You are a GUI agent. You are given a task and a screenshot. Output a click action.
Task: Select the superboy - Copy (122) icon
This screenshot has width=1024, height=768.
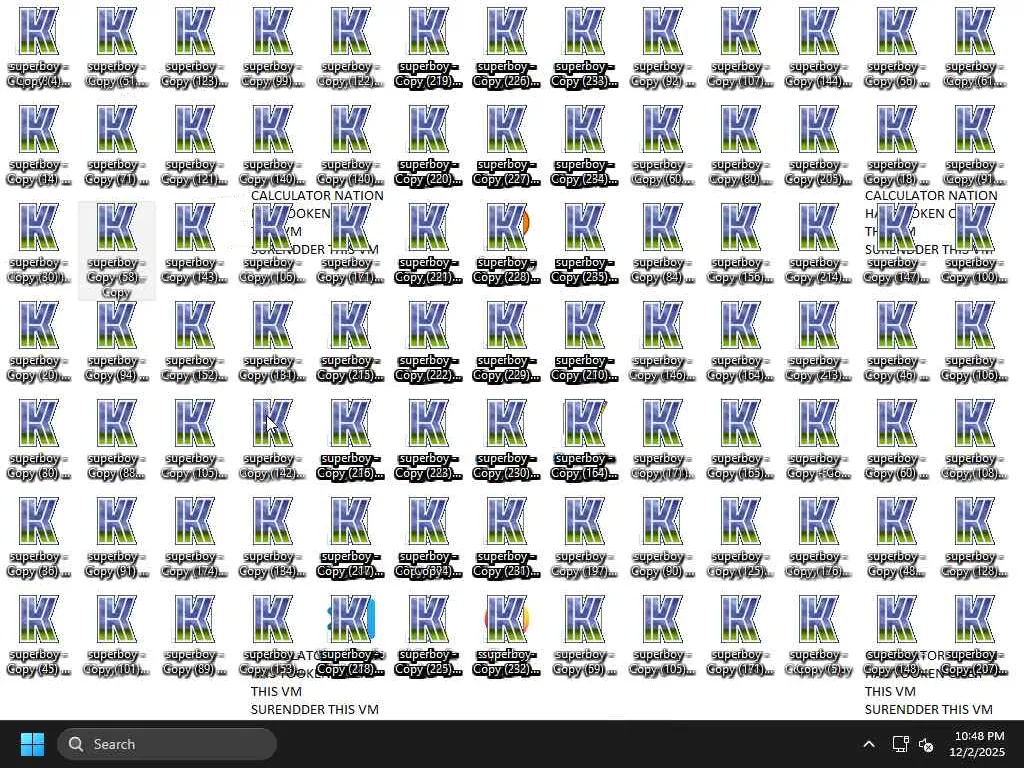click(x=351, y=47)
